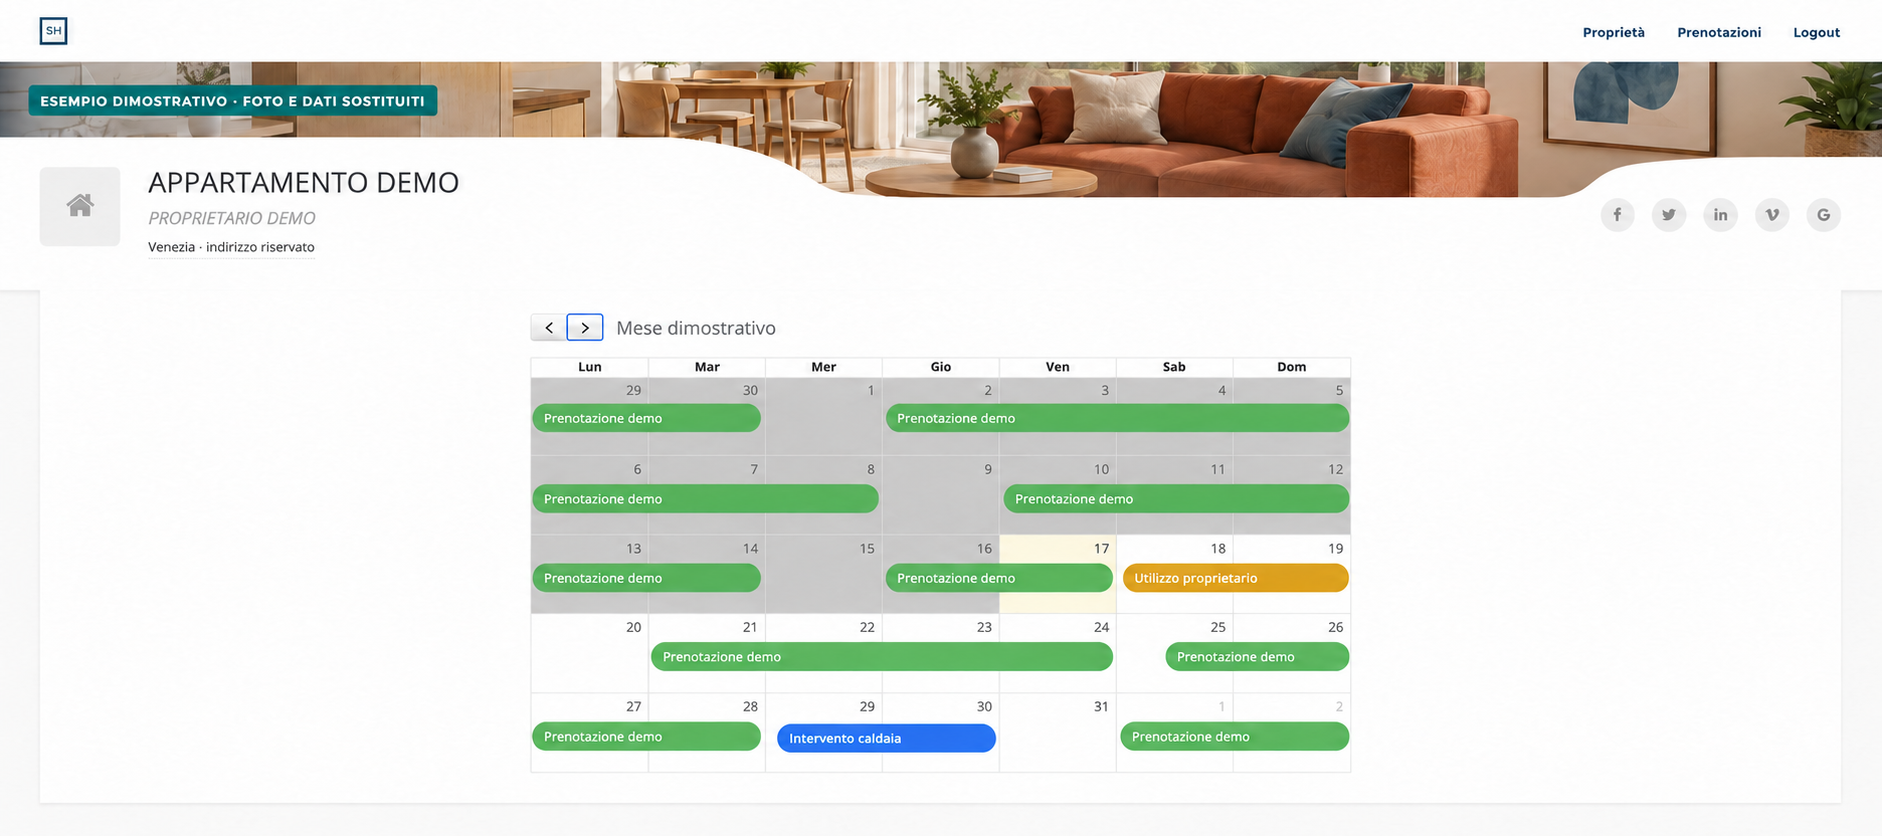1882x836 pixels.
Task: Click the Logout link
Action: pyautogui.click(x=1816, y=32)
